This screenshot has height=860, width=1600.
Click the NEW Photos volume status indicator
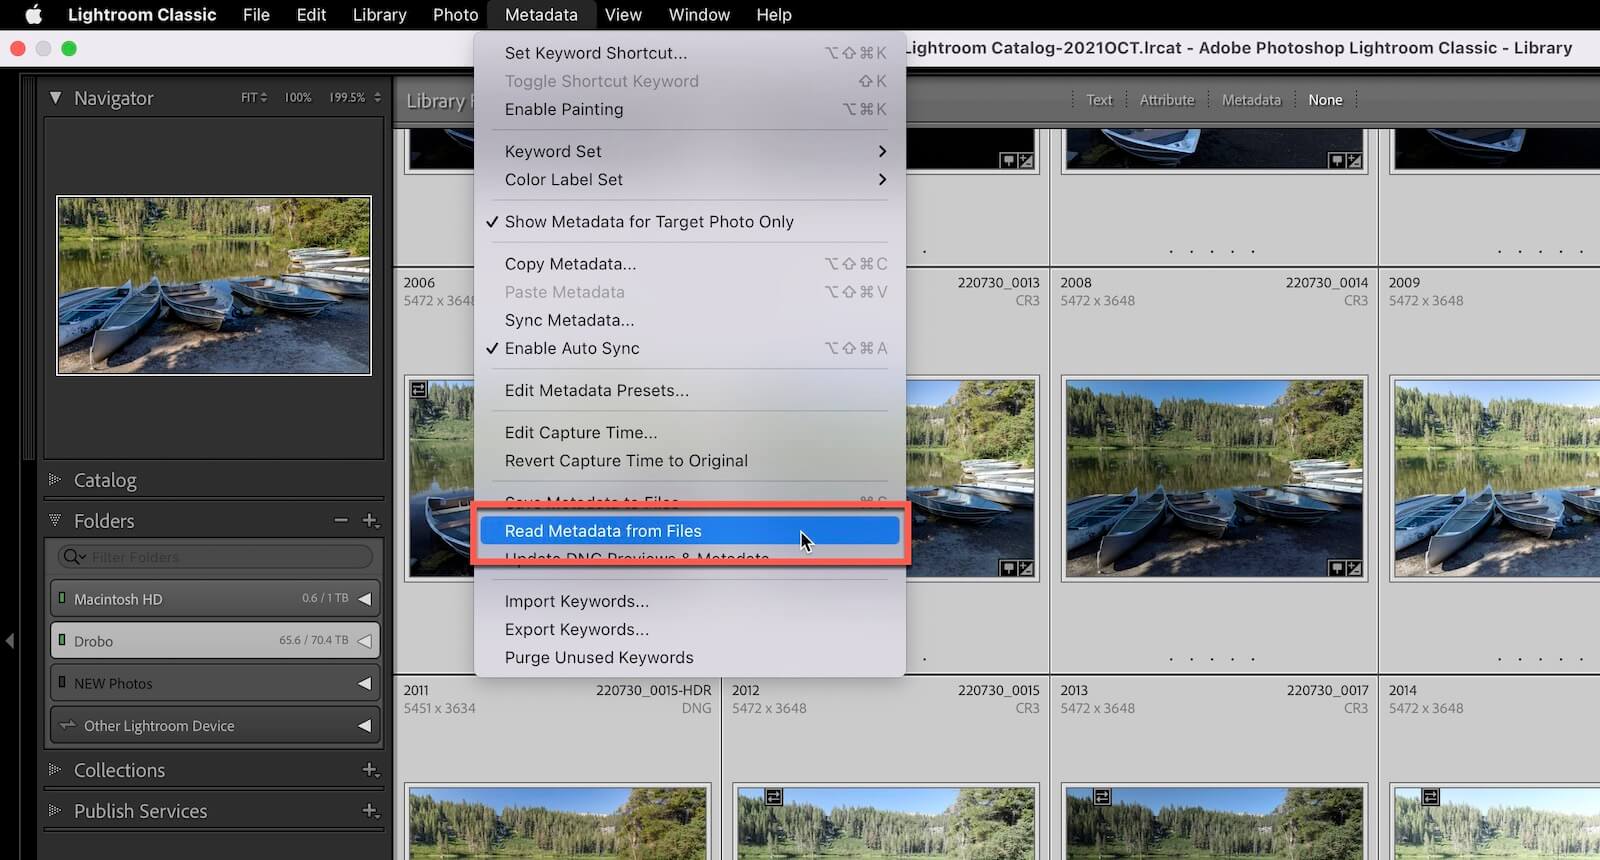62,682
